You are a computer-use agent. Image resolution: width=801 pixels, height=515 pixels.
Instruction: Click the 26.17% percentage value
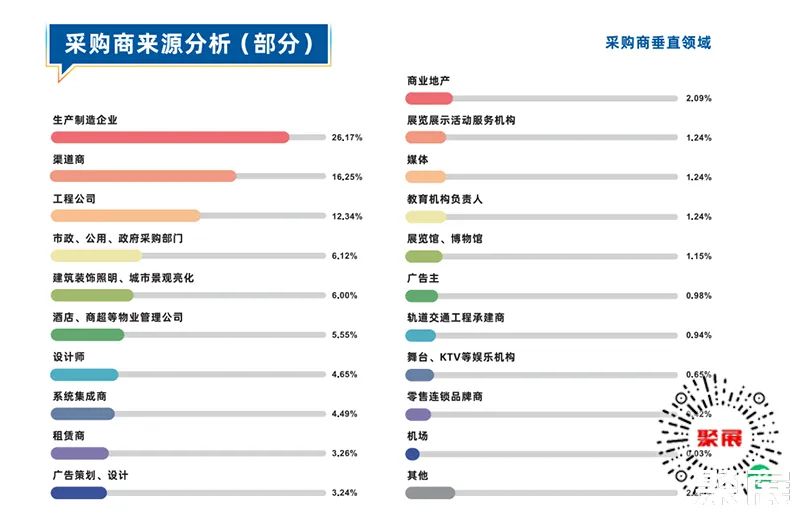pos(346,137)
